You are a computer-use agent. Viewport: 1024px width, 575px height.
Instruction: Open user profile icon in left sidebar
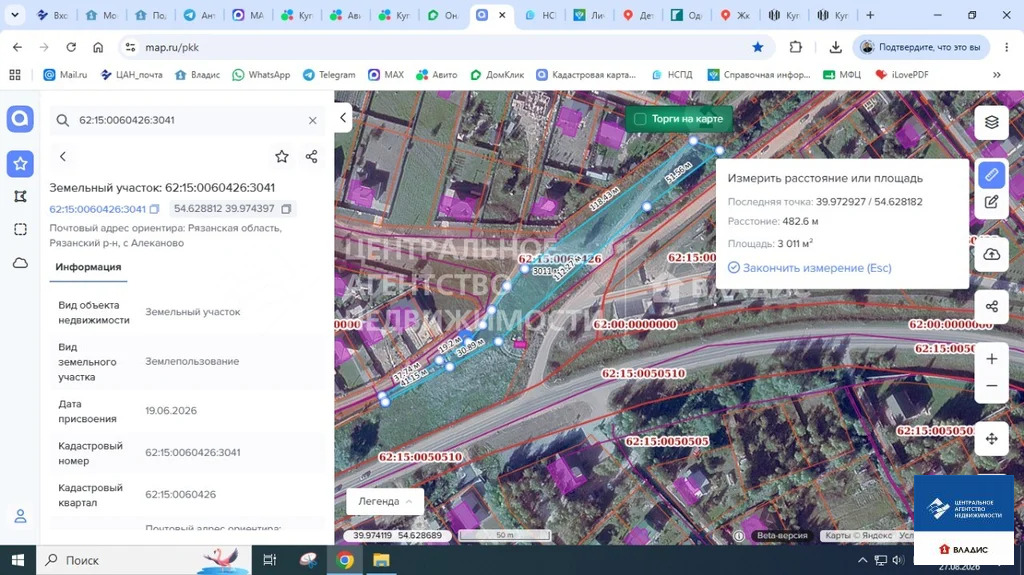click(x=20, y=516)
